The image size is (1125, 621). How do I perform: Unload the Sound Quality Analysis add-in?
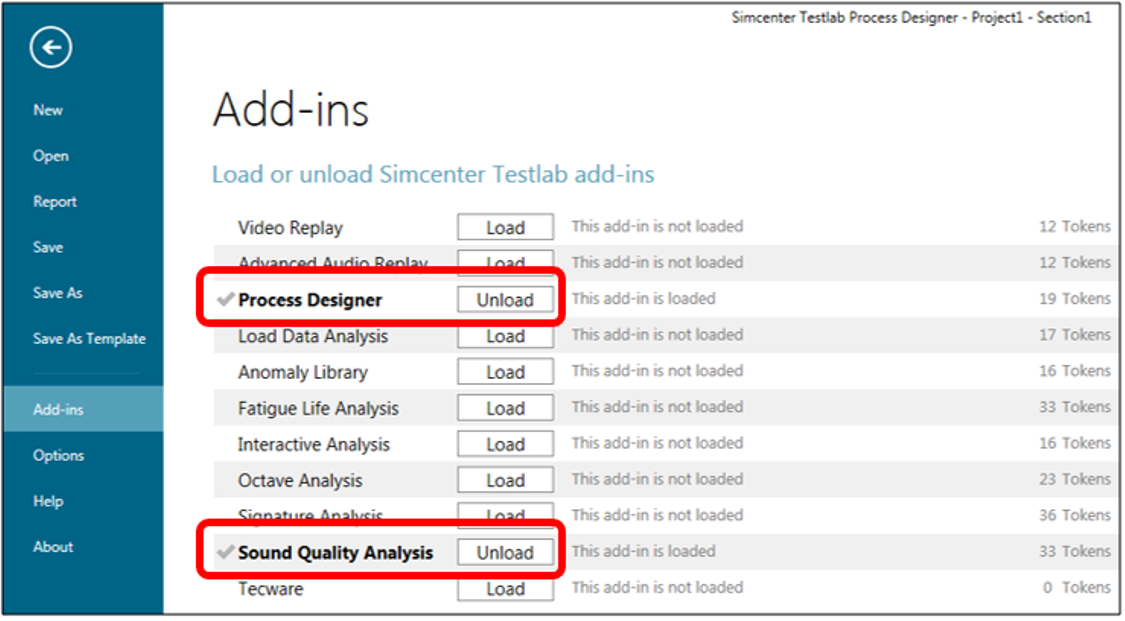505,552
